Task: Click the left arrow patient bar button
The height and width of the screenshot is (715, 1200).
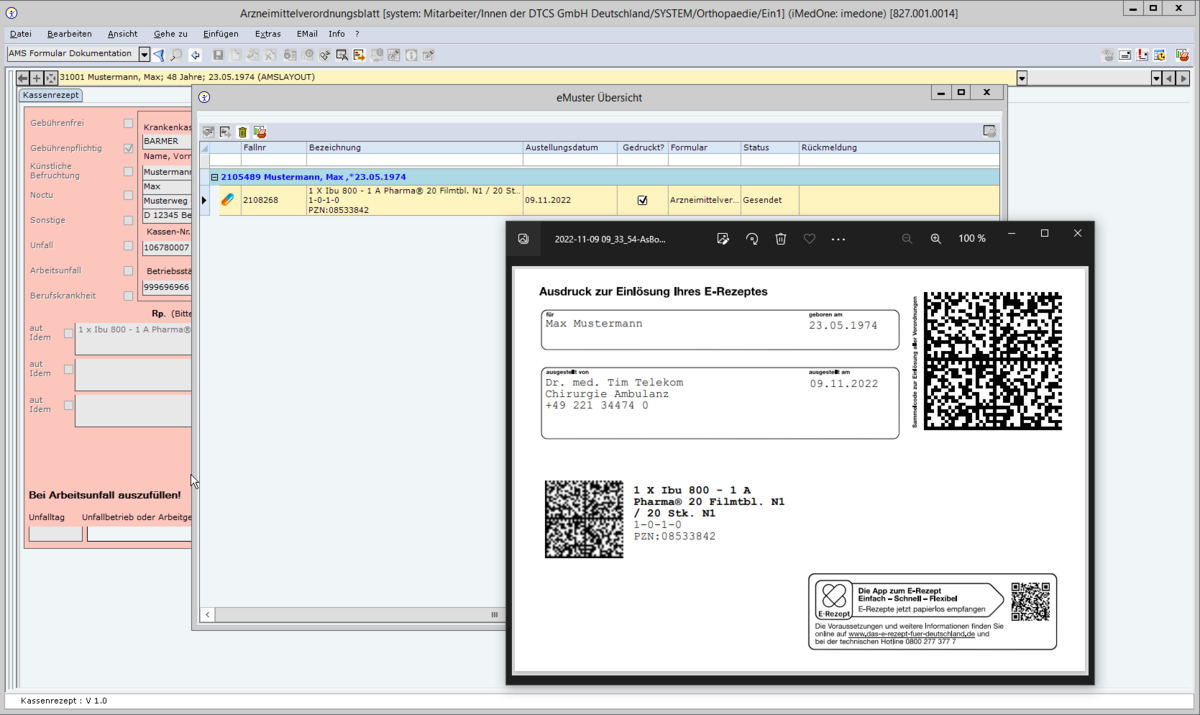Action: pyautogui.click(x=23, y=78)
